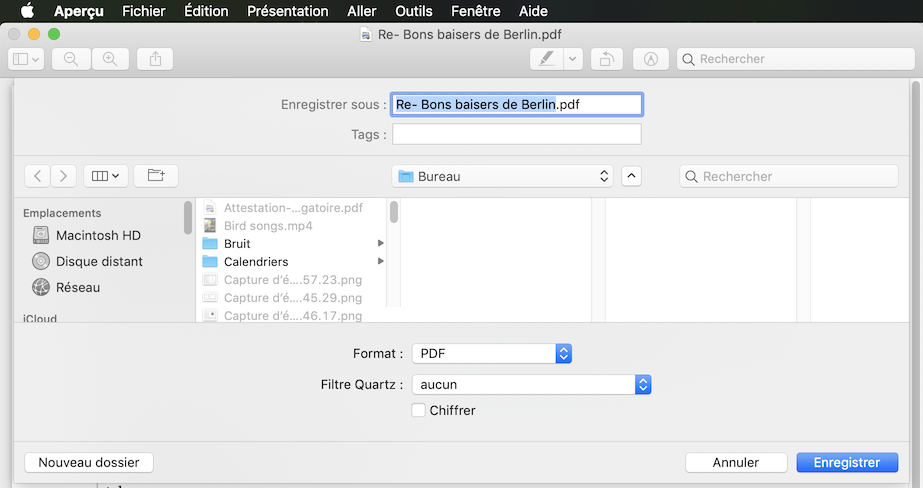Collapse the dialog with the chevron-up button

pyautogui.click(x=631, y=176)
